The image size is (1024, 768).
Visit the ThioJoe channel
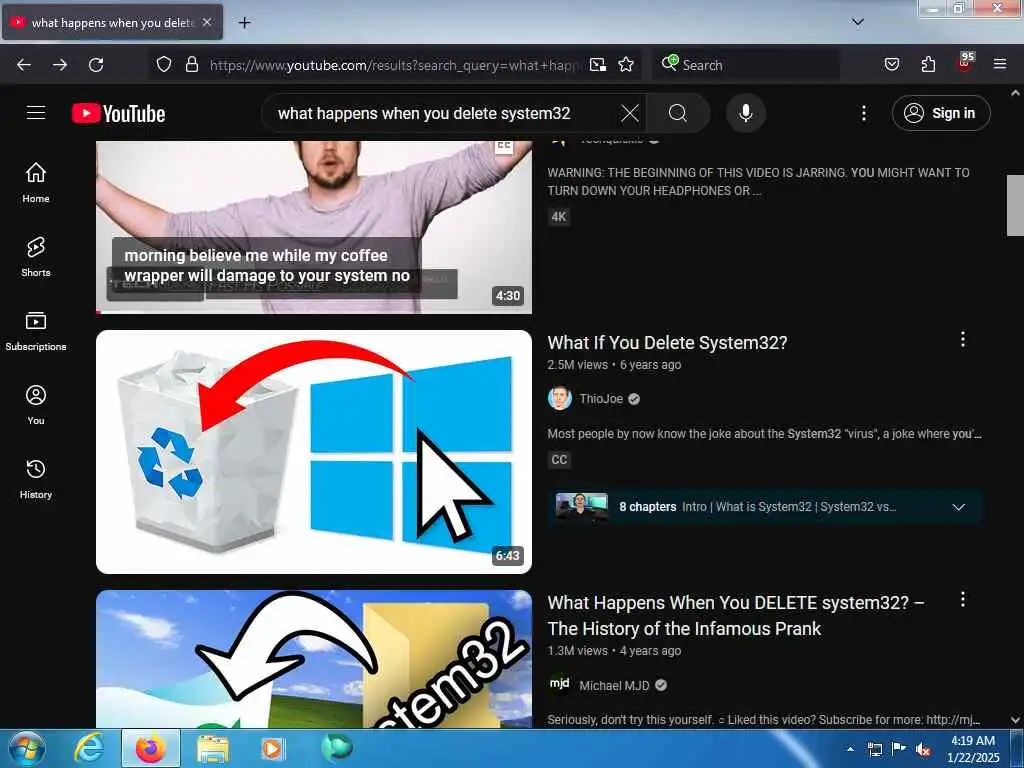click(601, 399)
